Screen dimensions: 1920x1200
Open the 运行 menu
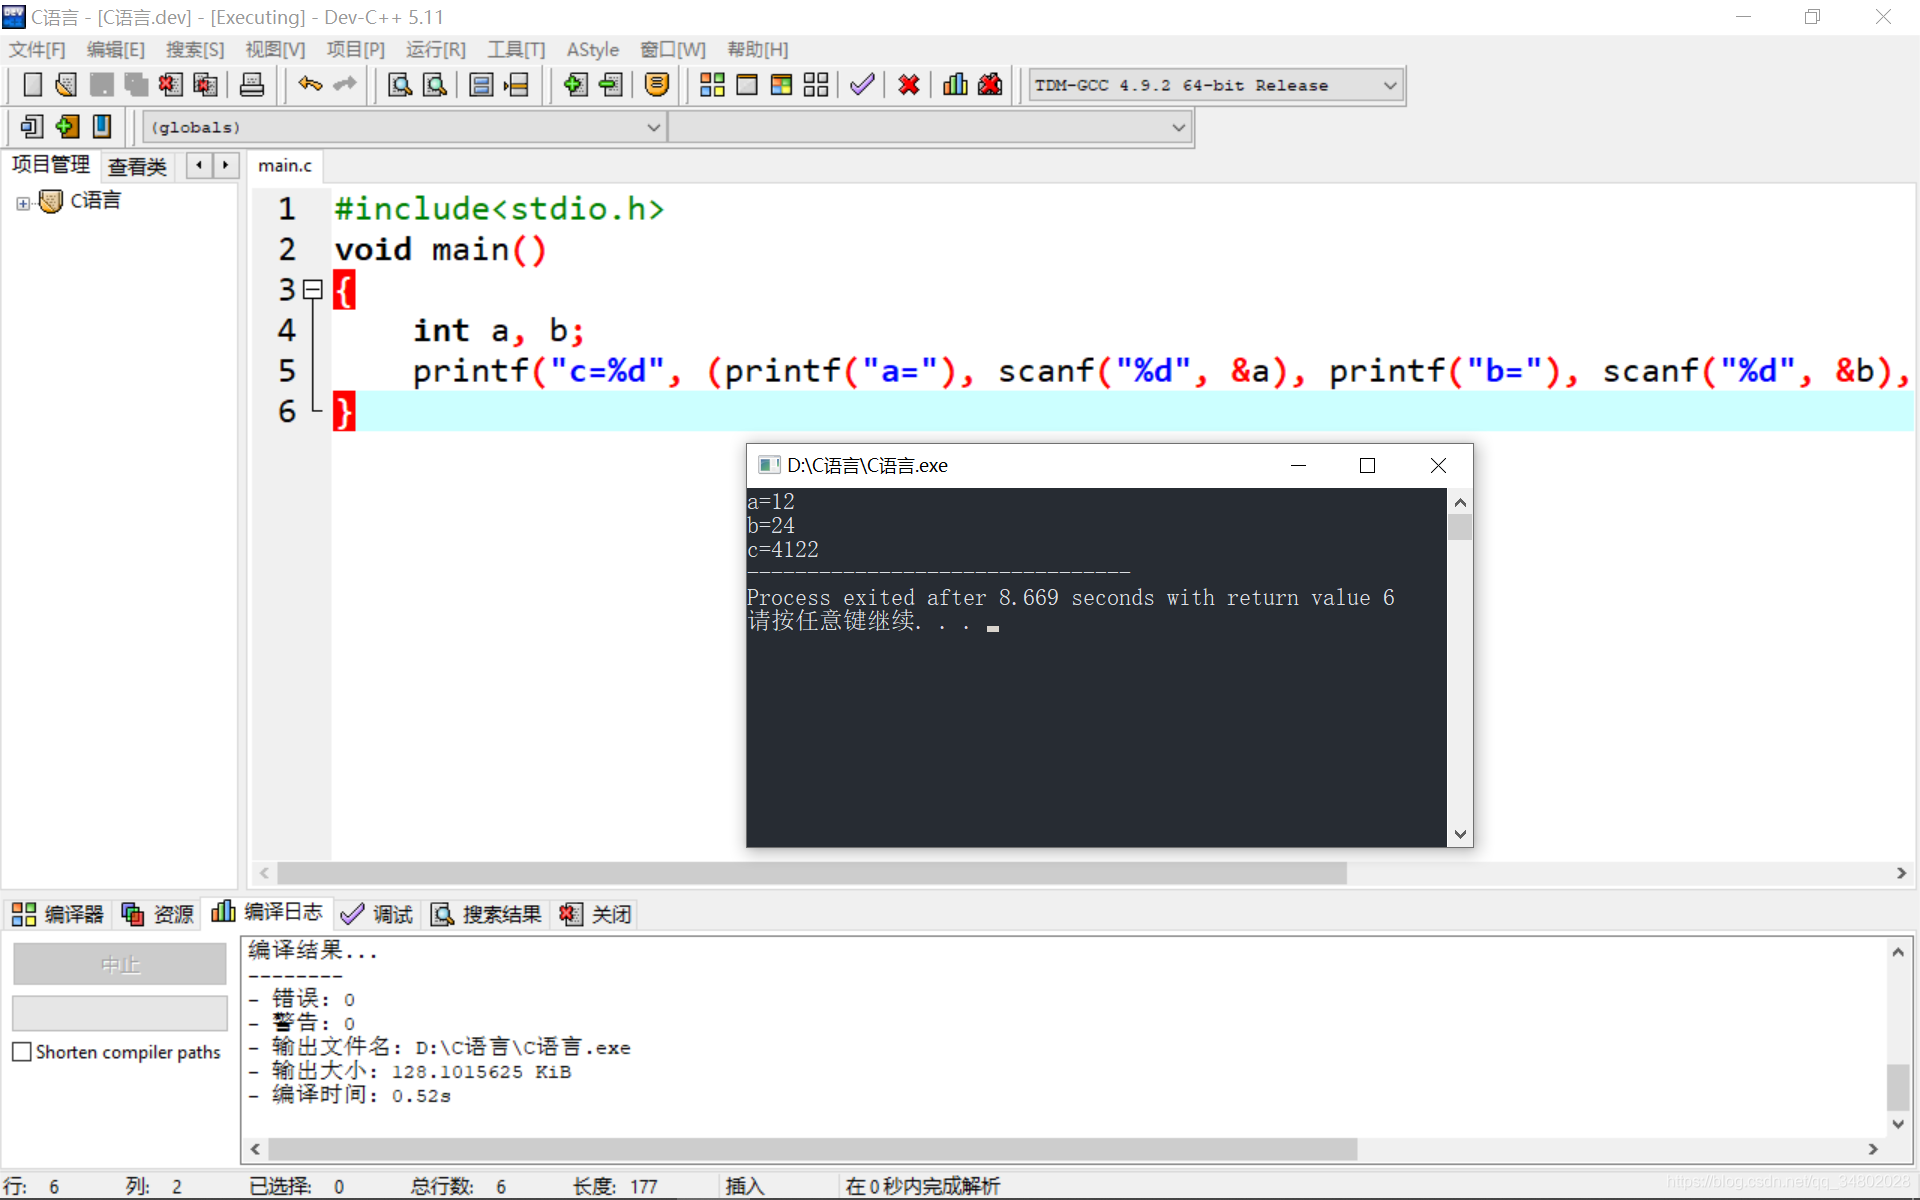click(431, 51)
